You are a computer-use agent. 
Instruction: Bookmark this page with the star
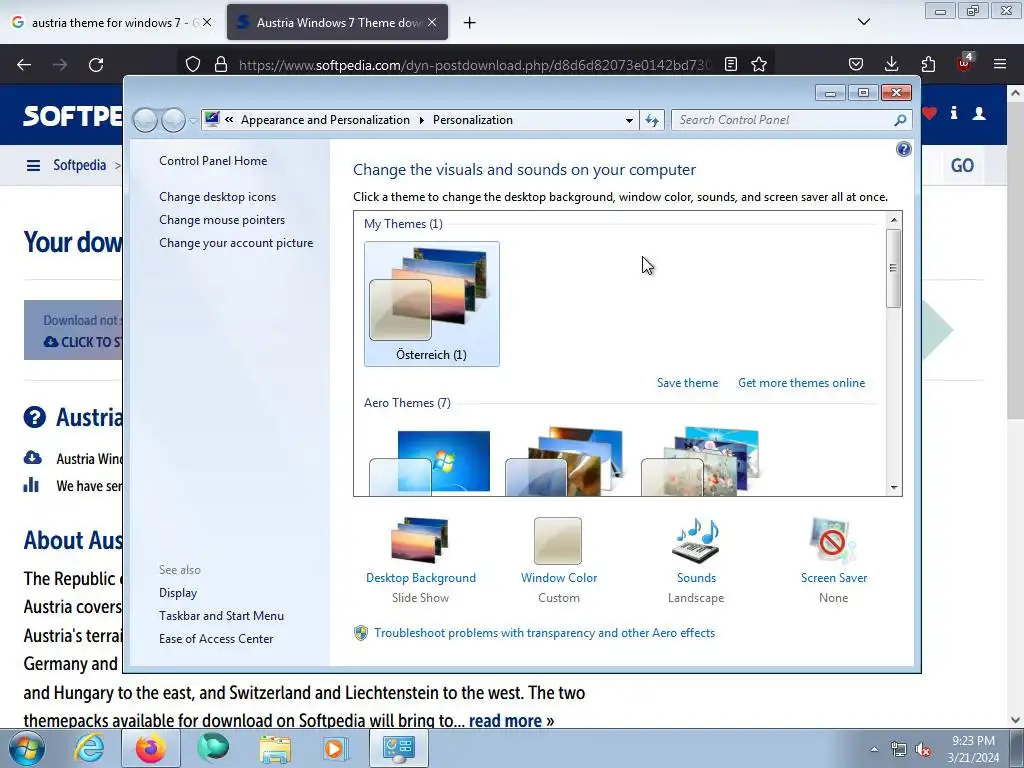point(758,65)
